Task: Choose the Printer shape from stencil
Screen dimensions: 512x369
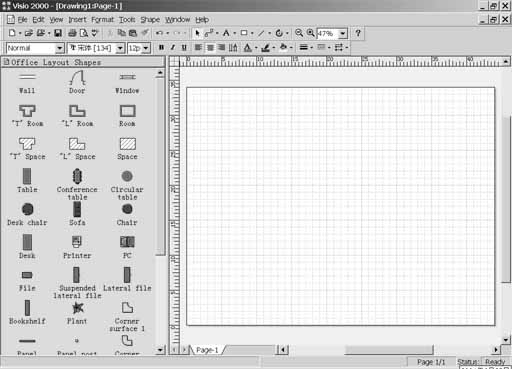Action: coord(77,247)
